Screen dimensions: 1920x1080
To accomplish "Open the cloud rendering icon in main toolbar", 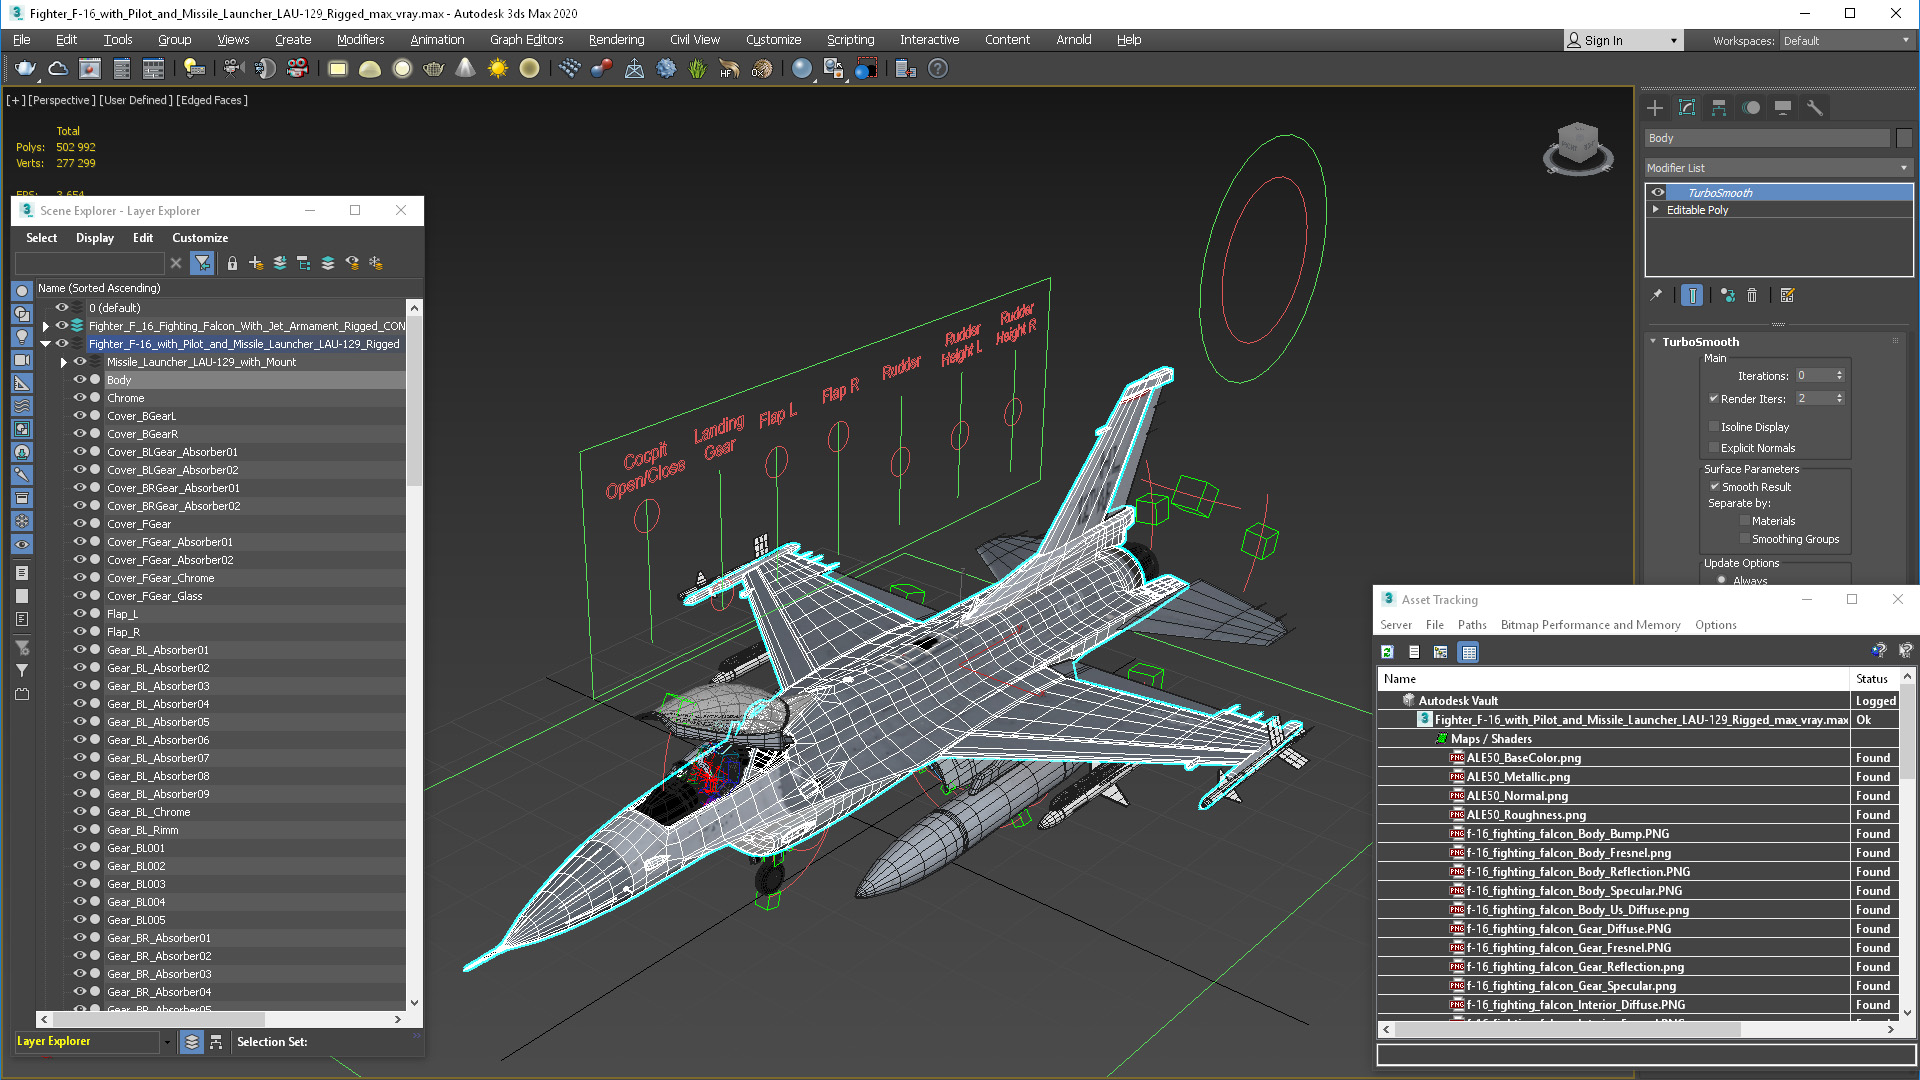I will [x=58, y=69].
